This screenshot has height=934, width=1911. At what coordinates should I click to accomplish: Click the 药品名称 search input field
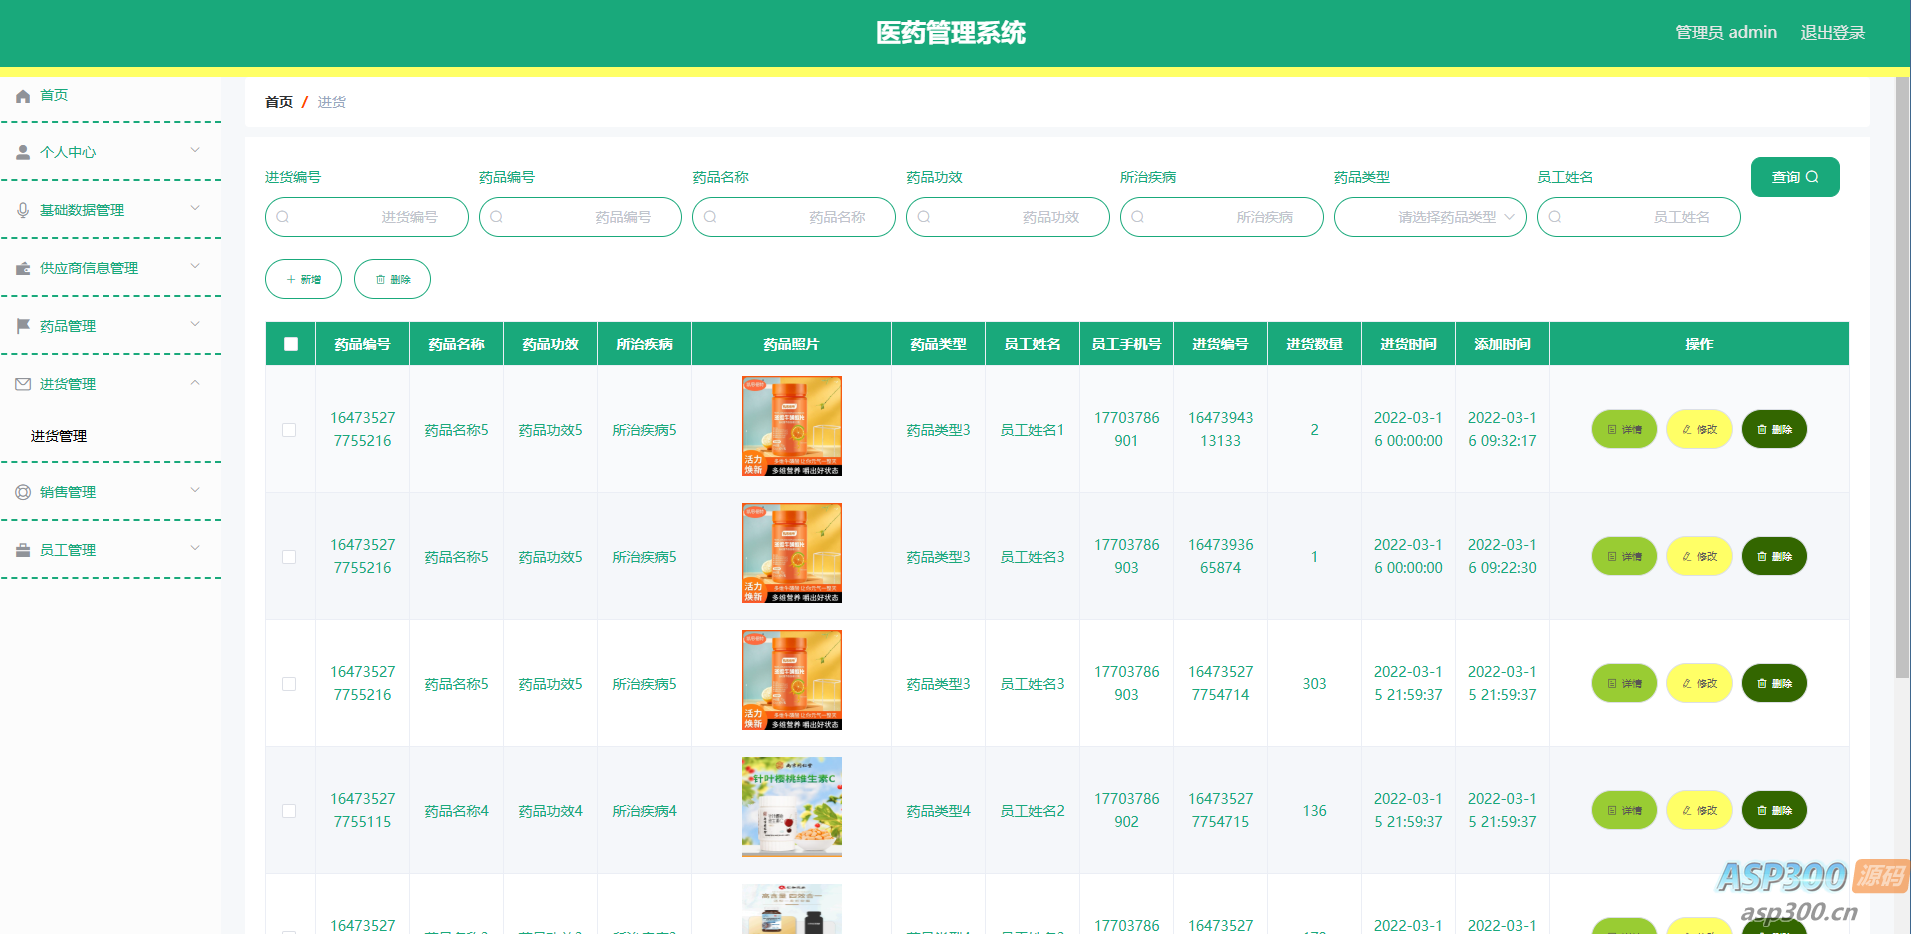coord(794,217)
